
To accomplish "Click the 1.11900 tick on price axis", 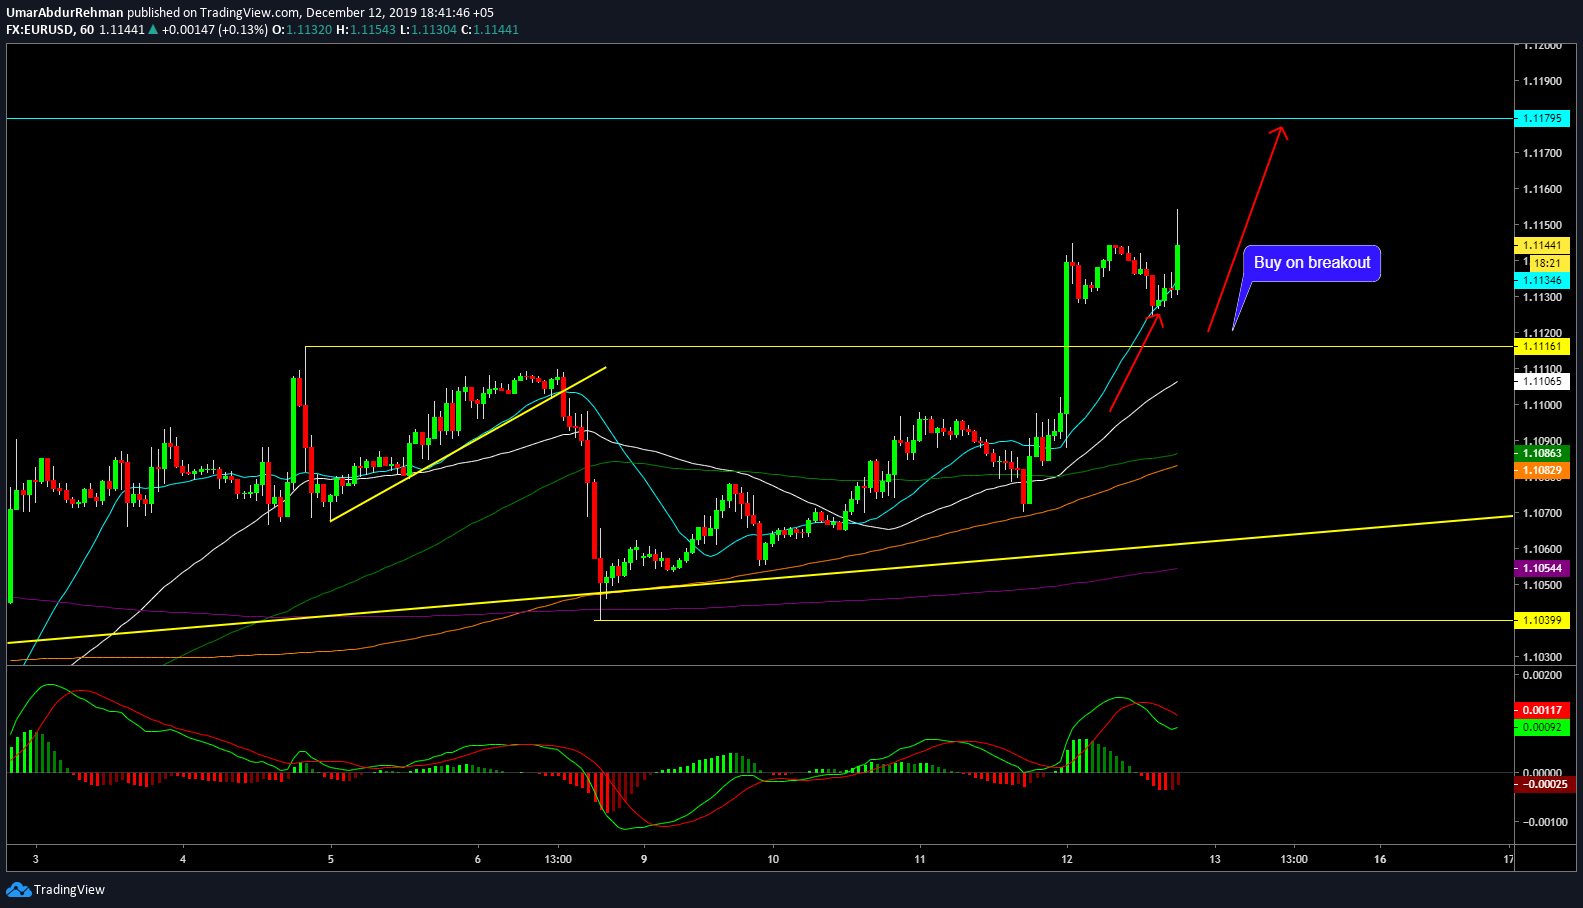I will click(1542, 81).
